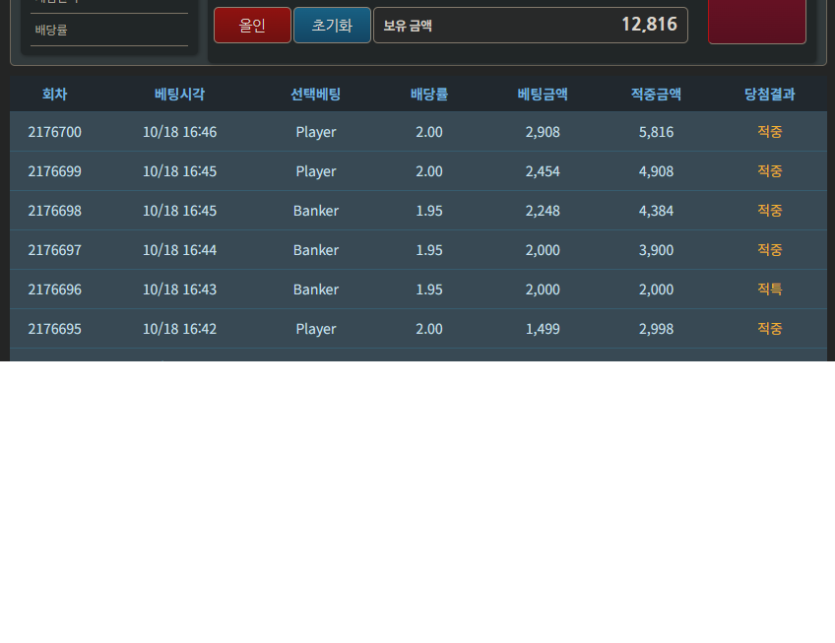Select round number 2176699
835x643 pixels.
tap(55, 171)
